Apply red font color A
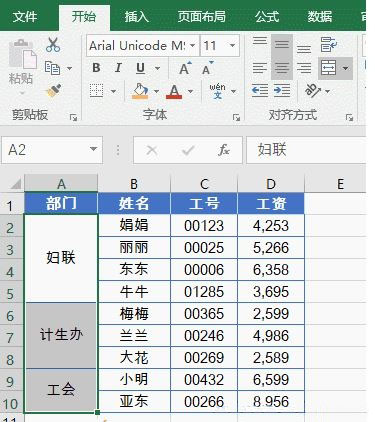This screenshot has height=422, width=375. click(174, 91)
